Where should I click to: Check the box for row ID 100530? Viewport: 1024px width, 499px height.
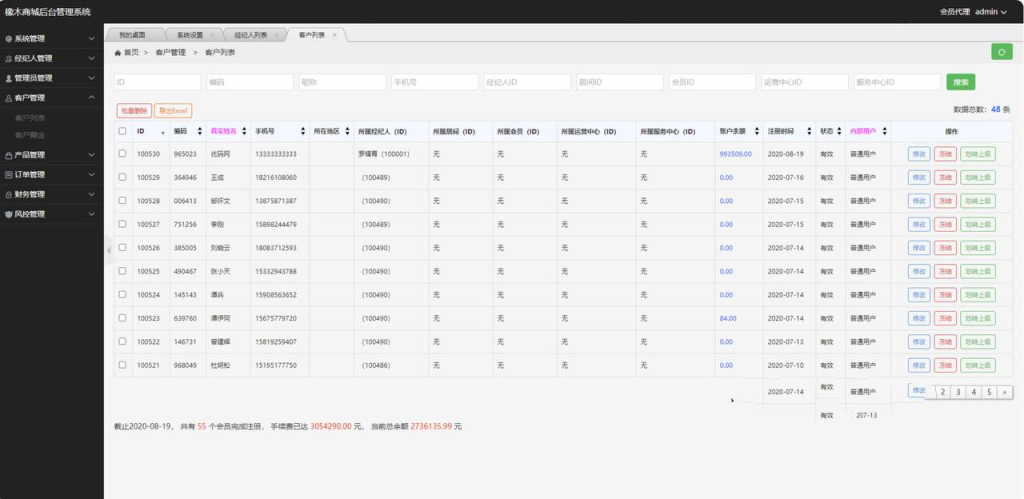pos(122,153)
